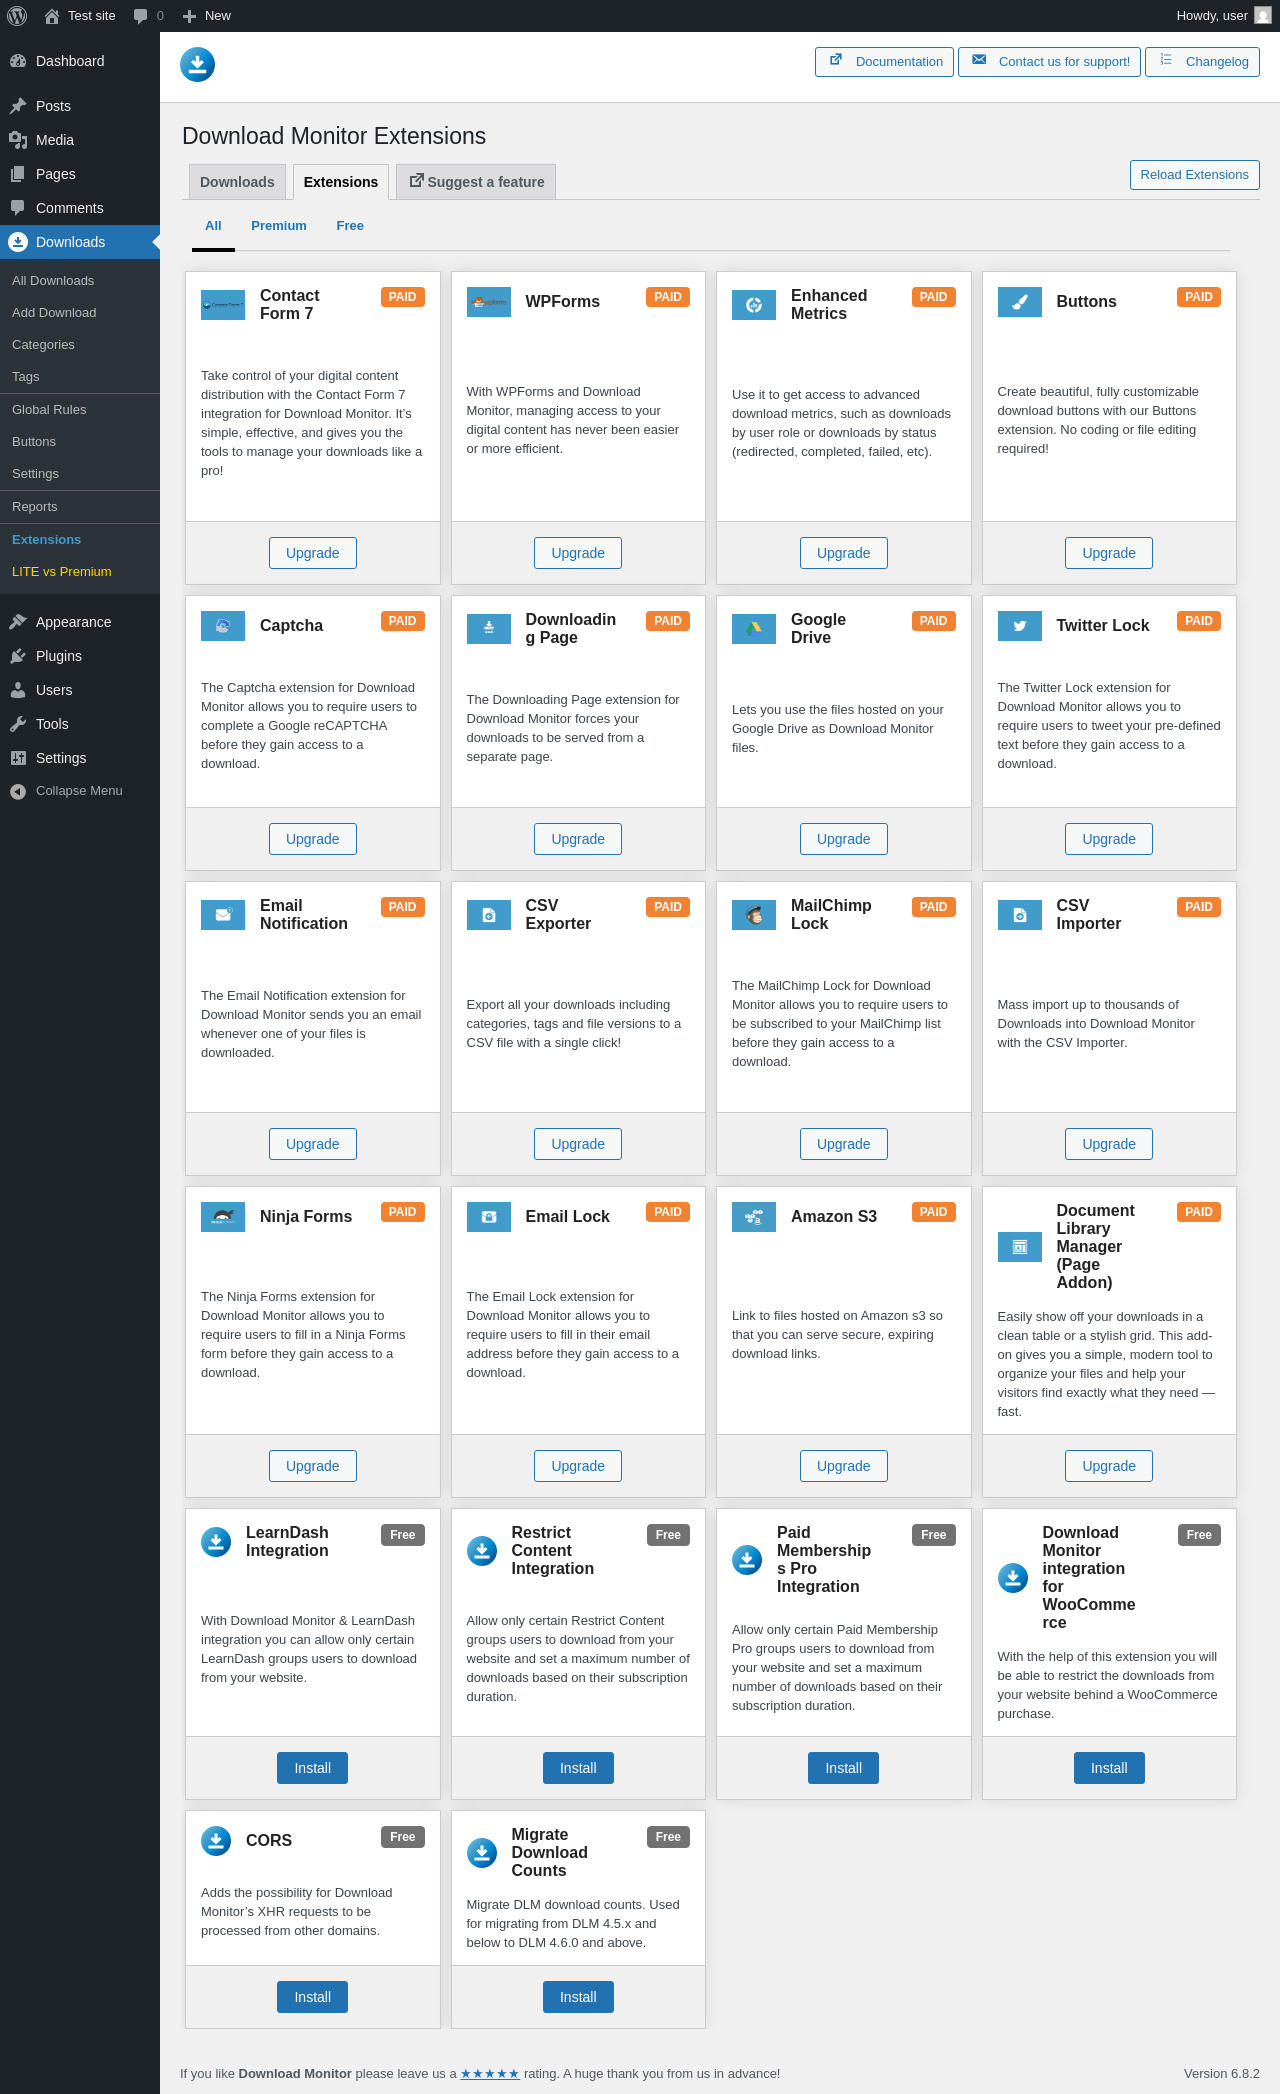
Task: Click the Email Notification envelope icon
Action: pyautogui.click(x=223, y=915)
